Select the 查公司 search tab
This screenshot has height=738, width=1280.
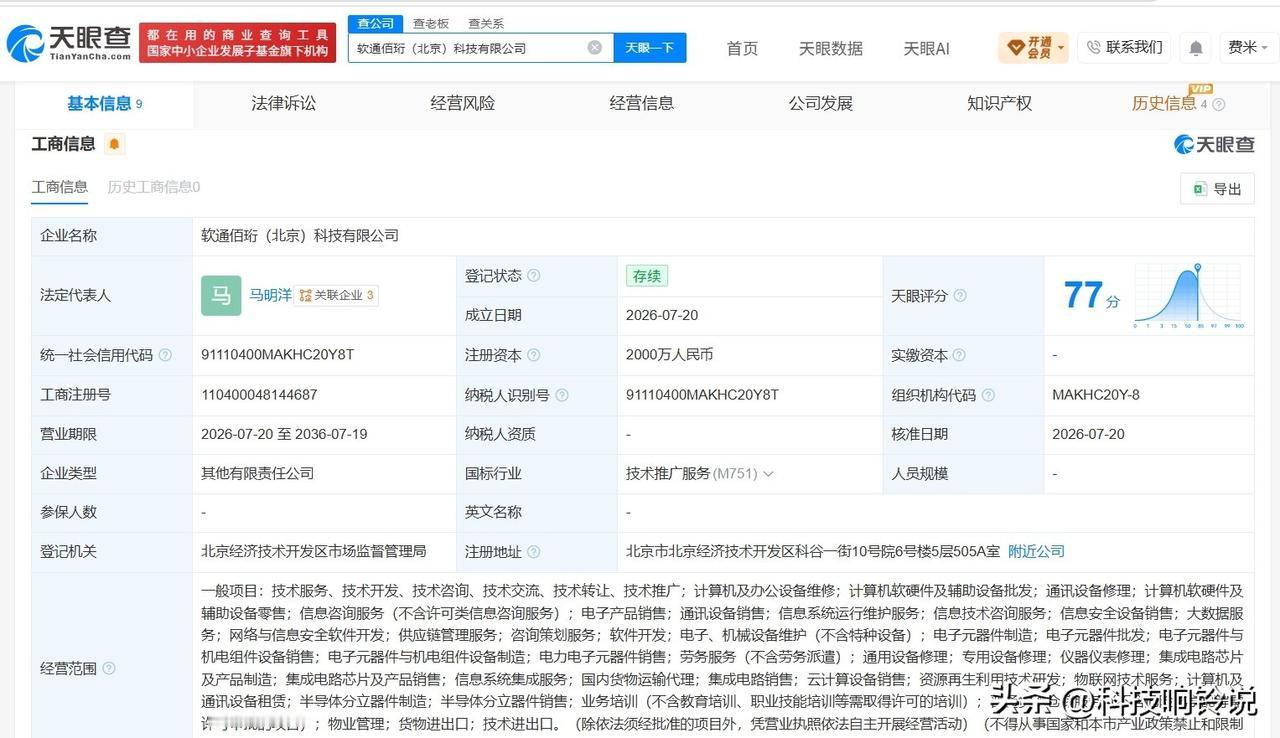pyautogui.click(x=375, y=23)
